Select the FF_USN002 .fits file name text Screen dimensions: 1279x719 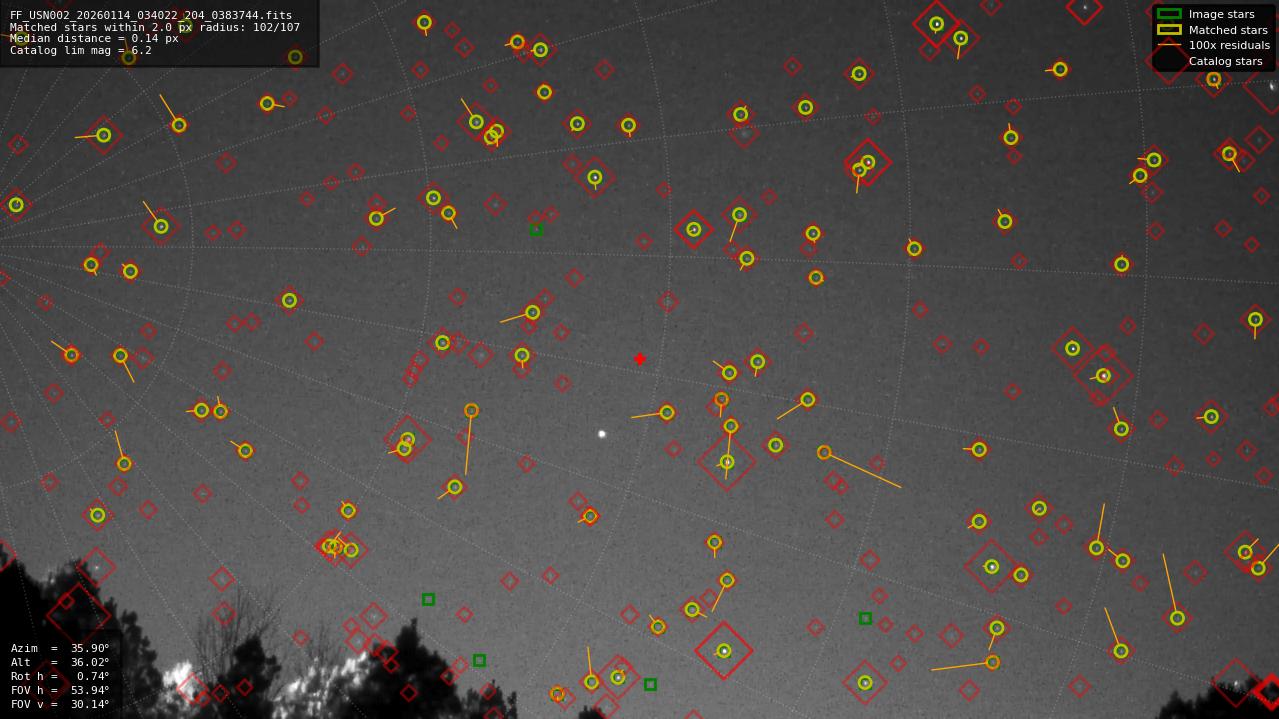(x=151, y=15)
